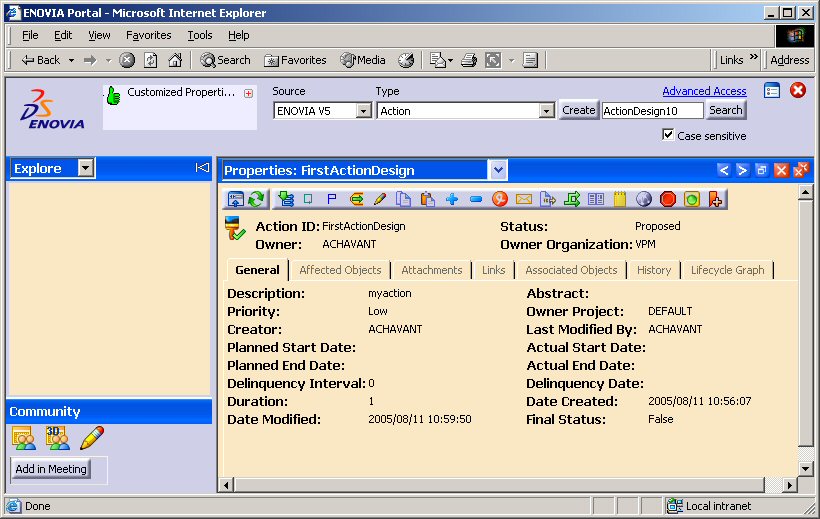Click the vertical scrollbar down arrow
Viewport: 820px width, 519px height.
click(805, 468)
